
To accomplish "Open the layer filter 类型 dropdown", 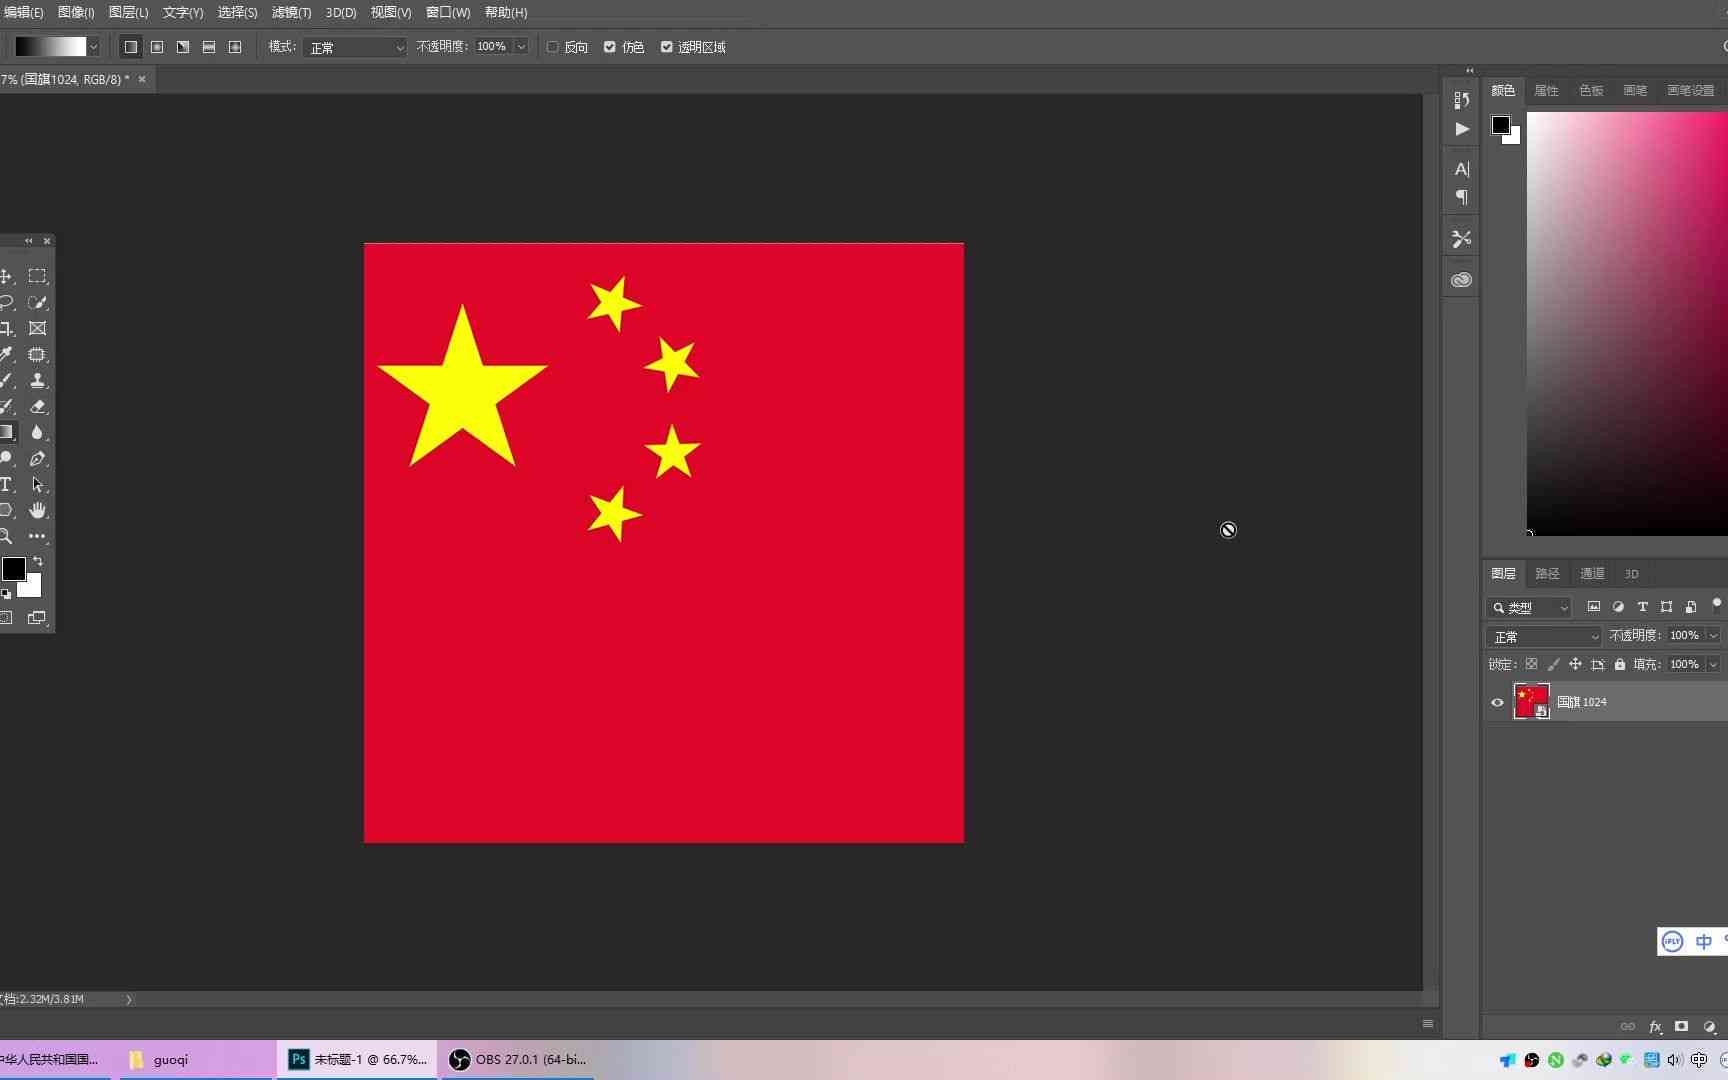I will (1529, 607).
